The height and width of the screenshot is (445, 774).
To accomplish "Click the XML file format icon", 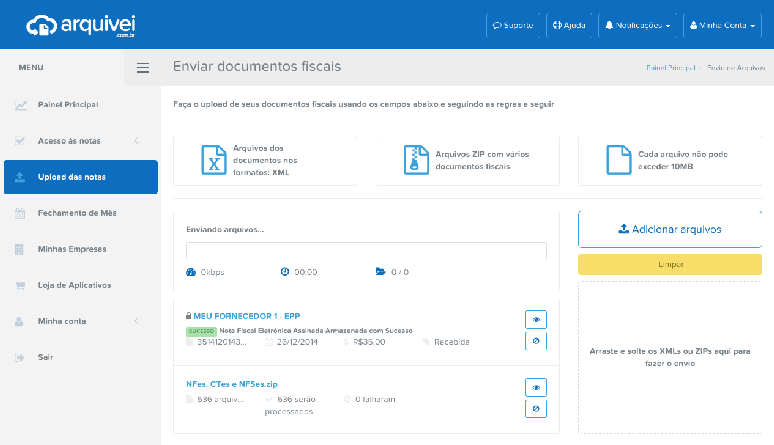I will (213, 160).
